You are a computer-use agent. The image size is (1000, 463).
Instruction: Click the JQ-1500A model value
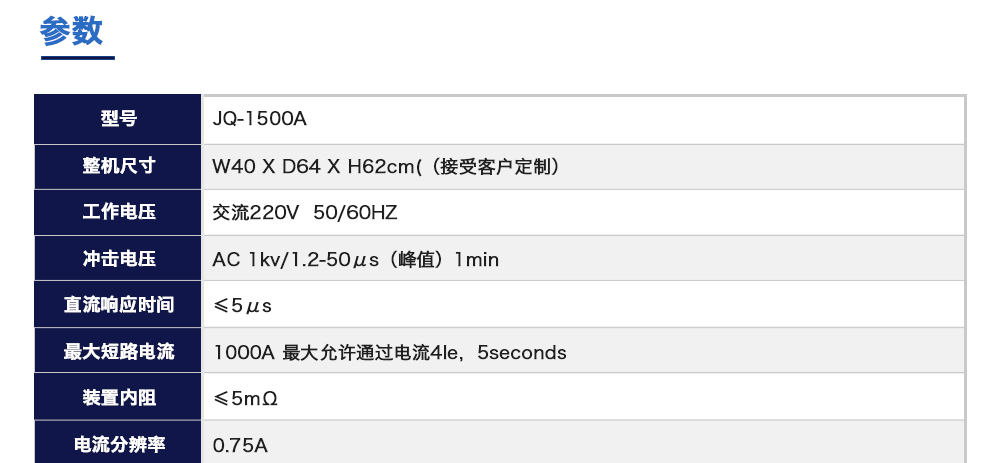click(x=259, y=119)
